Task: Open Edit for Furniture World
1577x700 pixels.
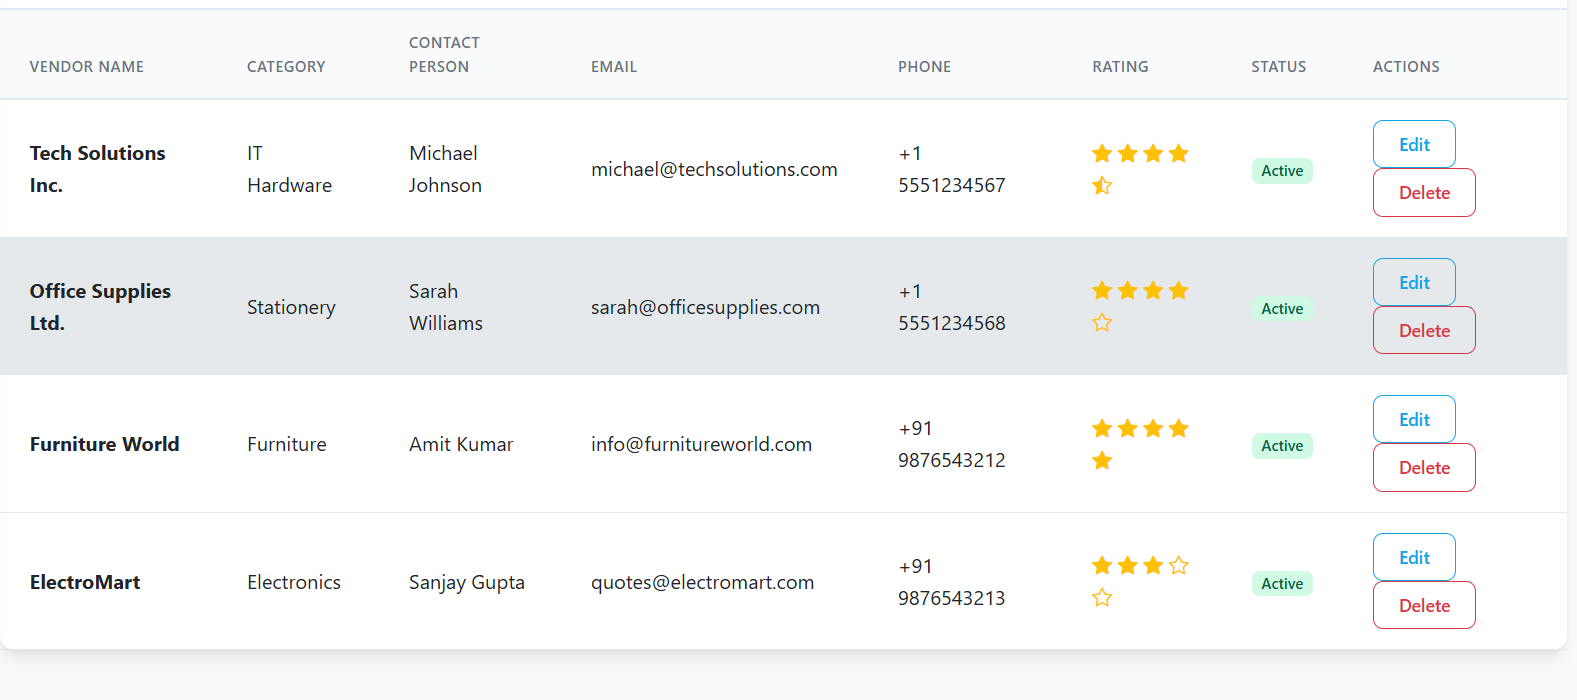Action: 1413,420
